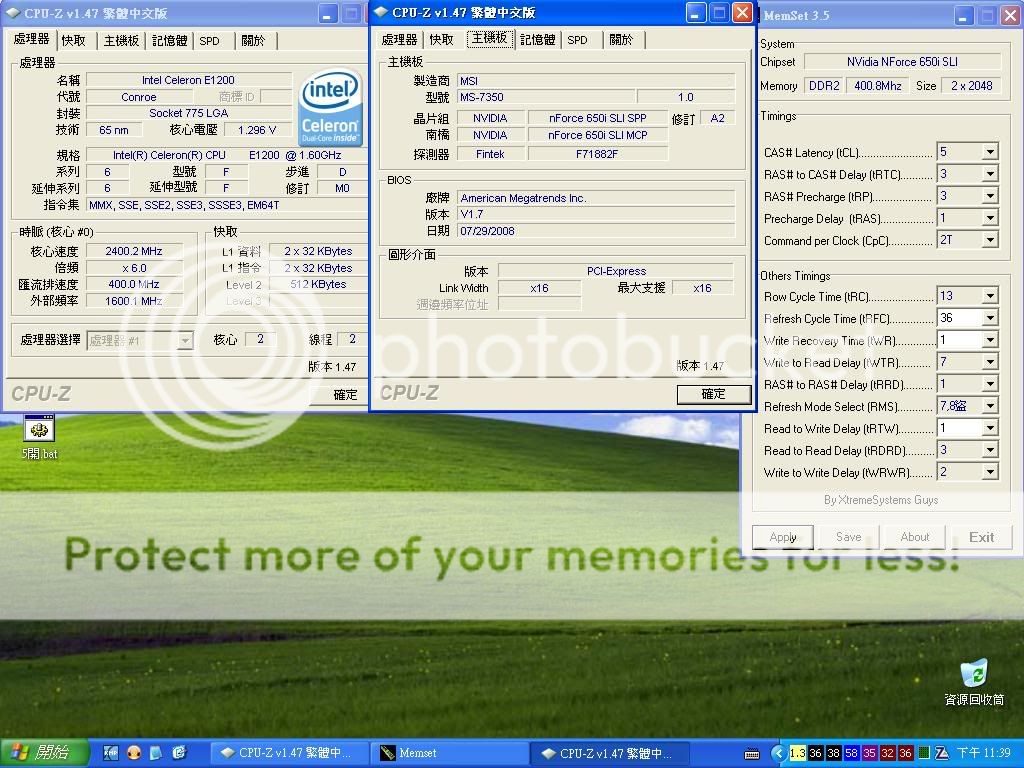Click the yellow 1.3 tray indicator
Viewport: 1024px width, 768px height.
tap(797, 753)
